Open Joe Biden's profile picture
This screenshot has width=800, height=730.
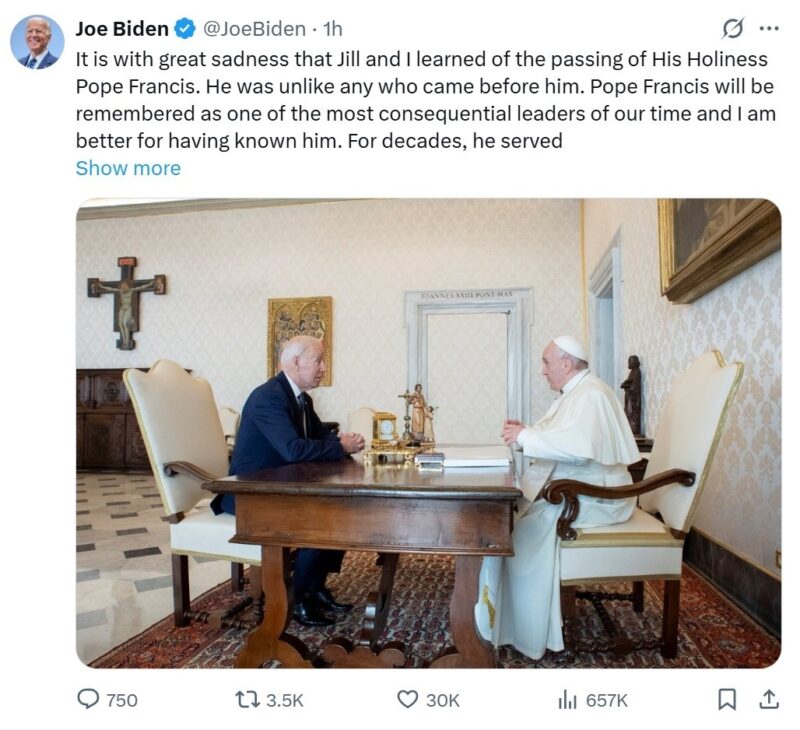click(37, 42)
